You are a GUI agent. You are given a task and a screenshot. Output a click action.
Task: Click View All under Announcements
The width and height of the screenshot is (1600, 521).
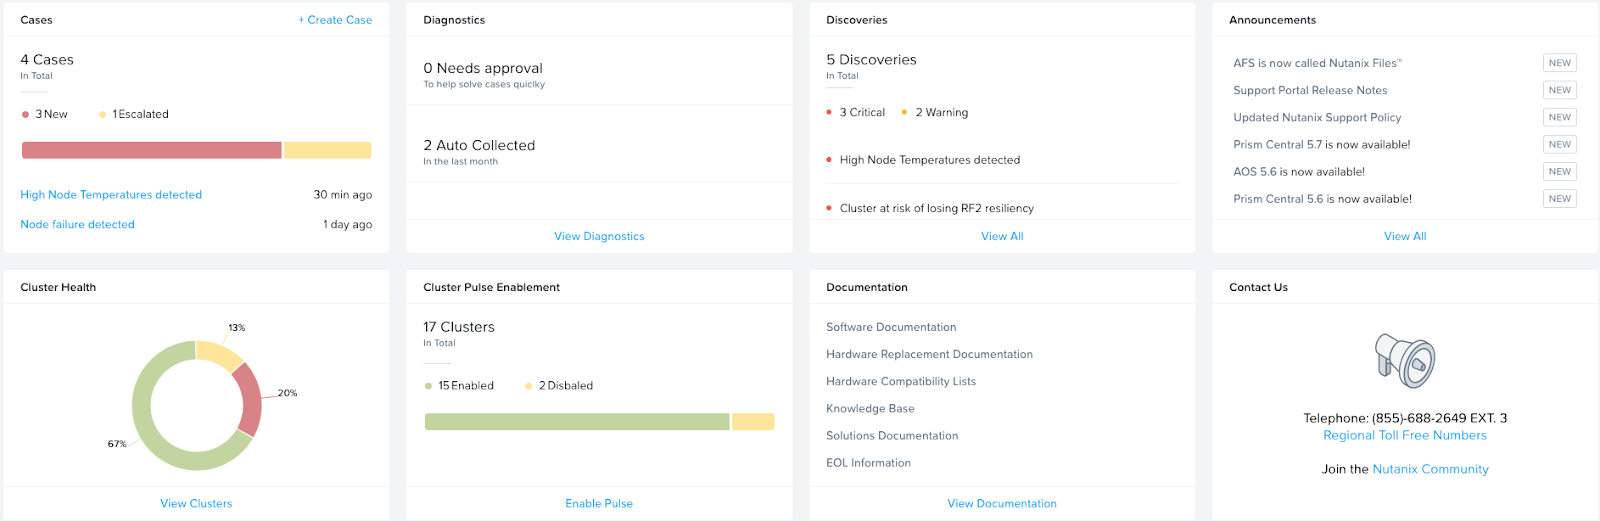pos(1404,237)
